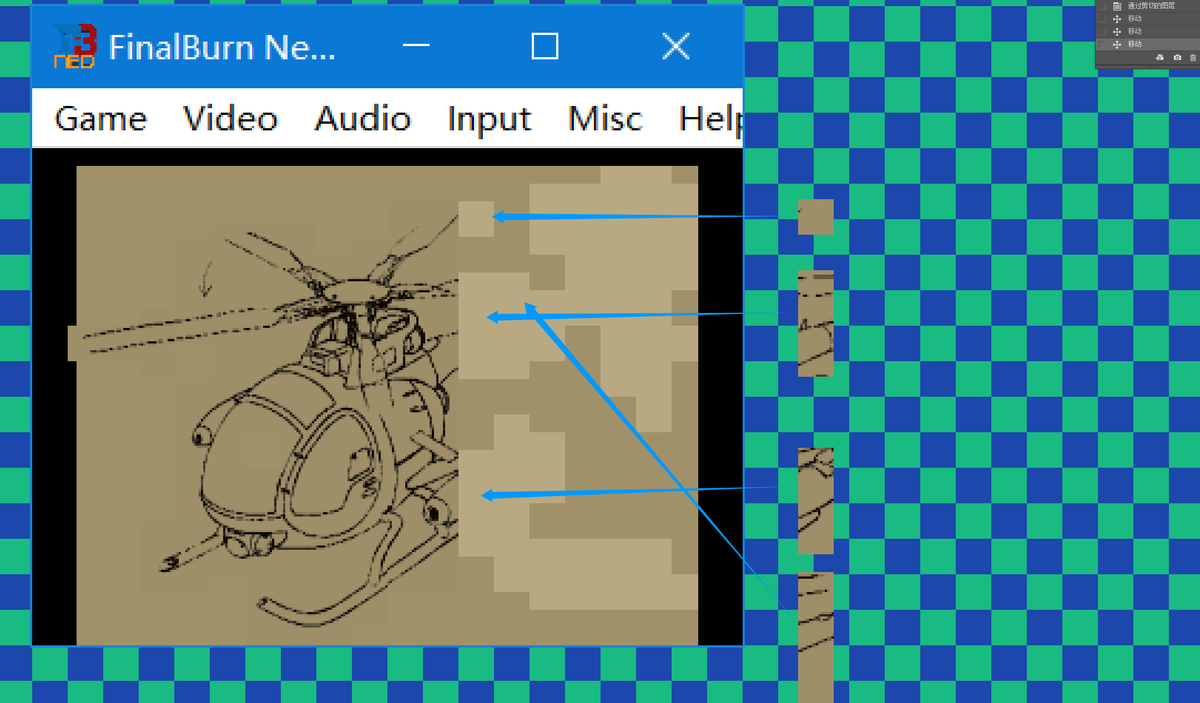Open the Game menu in FinalBurn Neo
1200x703 pixels.
coord(101,119)
